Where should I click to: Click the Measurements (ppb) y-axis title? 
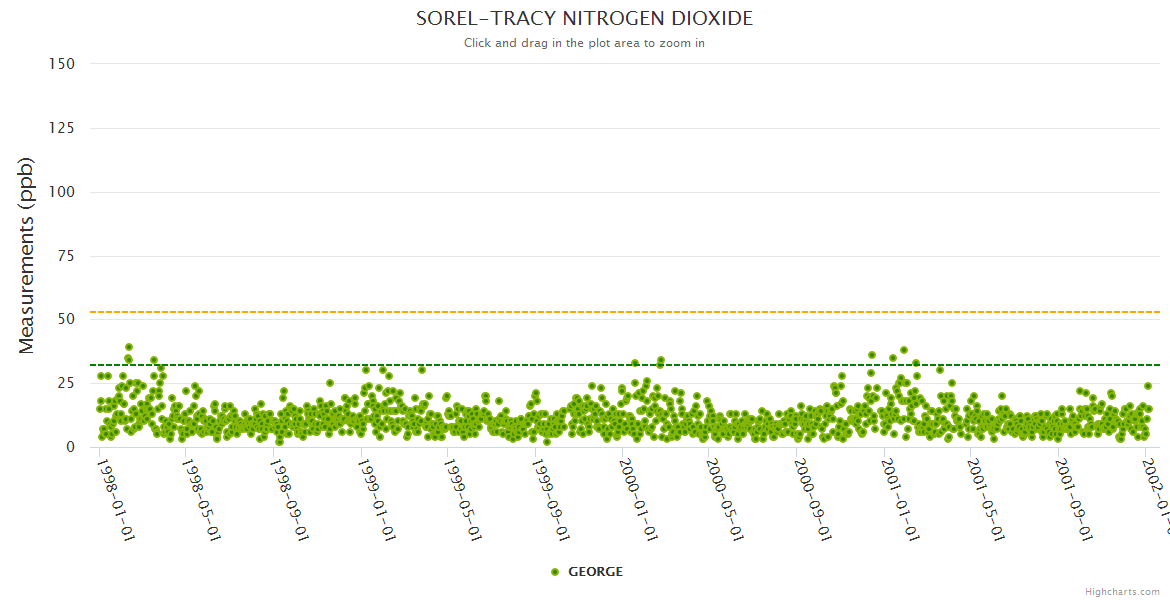[x=27, y=255]
